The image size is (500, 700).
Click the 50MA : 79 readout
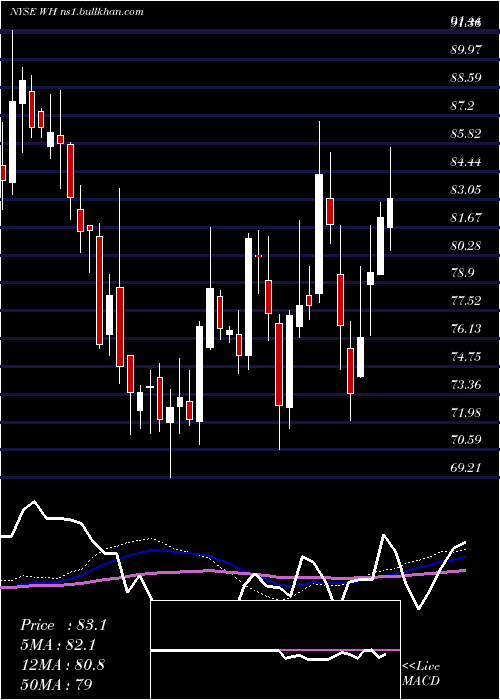coord(56,684)
